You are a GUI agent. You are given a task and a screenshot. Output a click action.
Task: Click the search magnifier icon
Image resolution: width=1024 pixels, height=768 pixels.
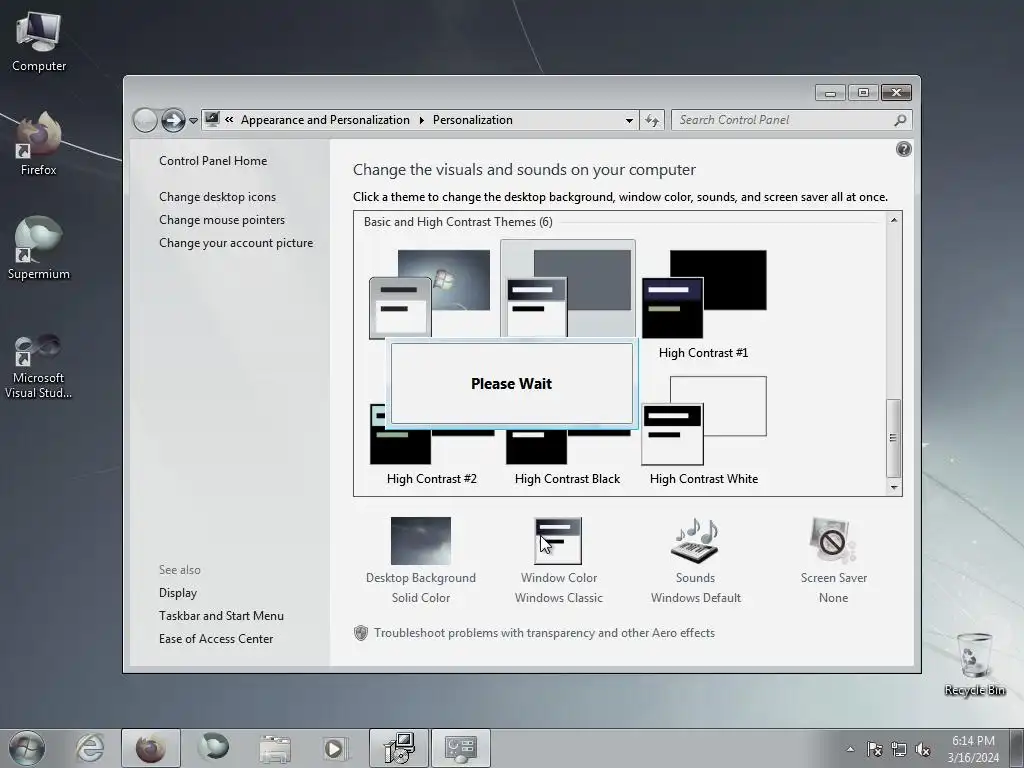900,120
